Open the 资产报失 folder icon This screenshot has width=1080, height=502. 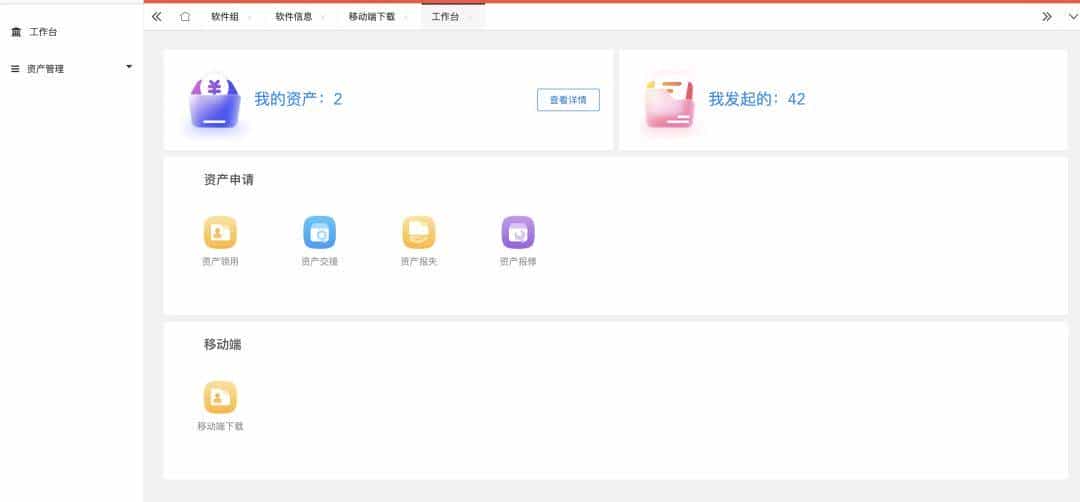click(x=419, y=232)
